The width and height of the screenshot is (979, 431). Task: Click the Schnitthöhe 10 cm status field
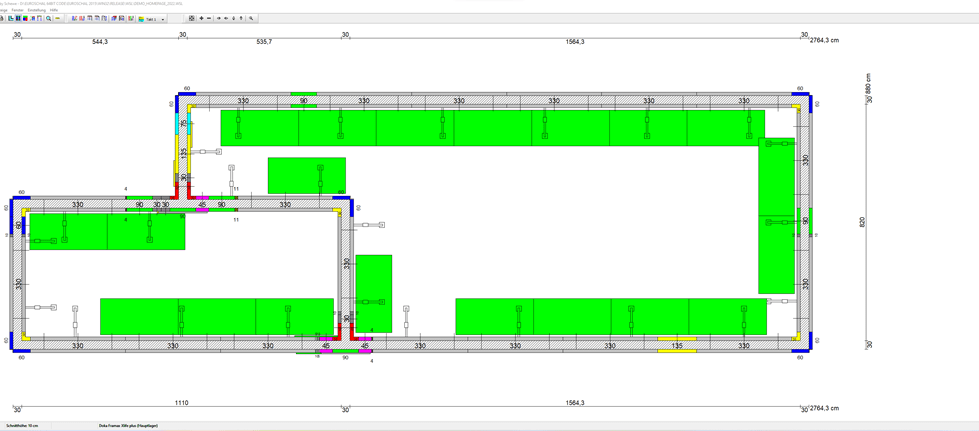(22, 425)
